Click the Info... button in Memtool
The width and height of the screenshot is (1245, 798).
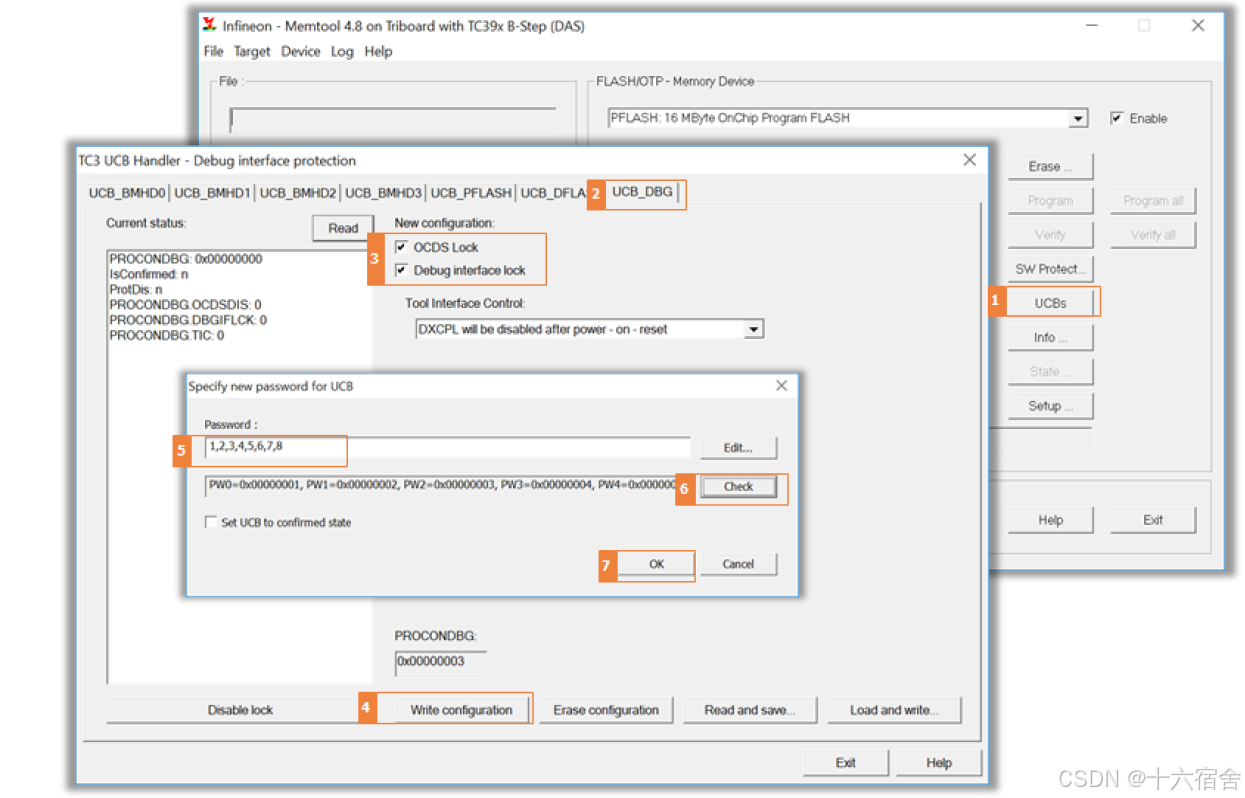[1050, 337]
